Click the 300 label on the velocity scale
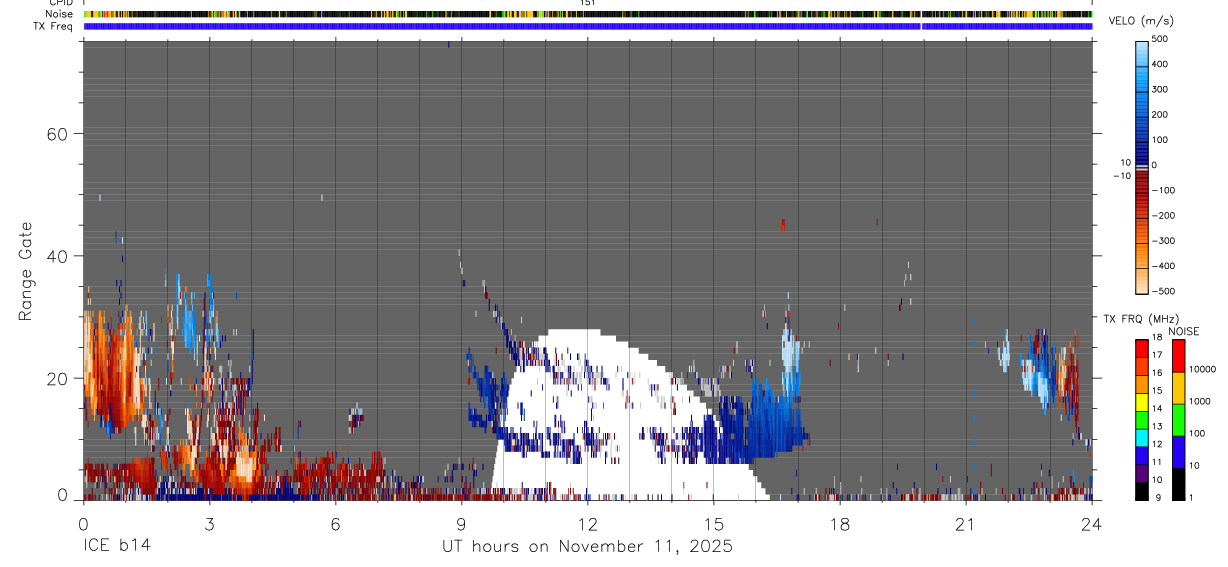1228x567 pixels. 1160,89
